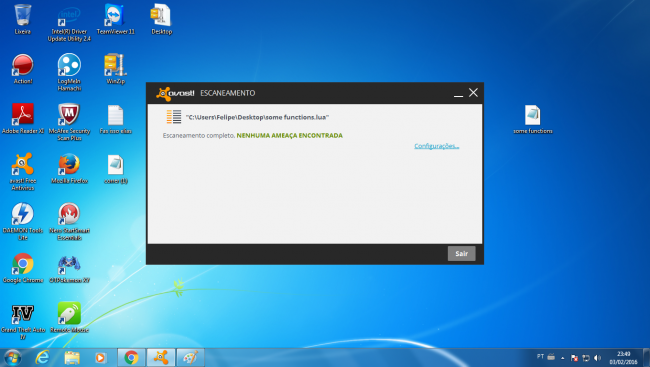Select the 'comer (1)' file icon
This screenshot has height=367, width=650.
115,169
